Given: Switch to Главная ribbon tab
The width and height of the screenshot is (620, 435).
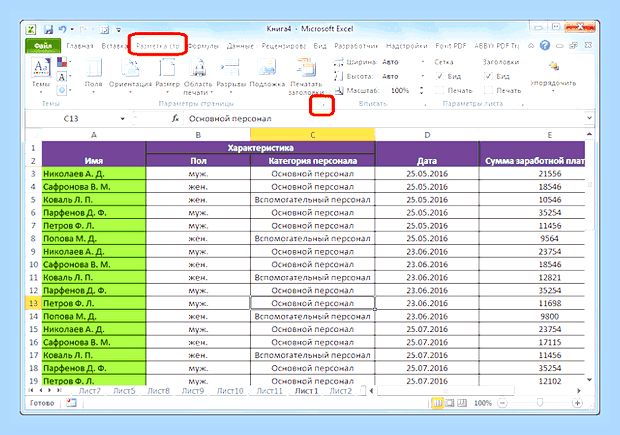Looking at the screenshot, I should pos(80,46).
